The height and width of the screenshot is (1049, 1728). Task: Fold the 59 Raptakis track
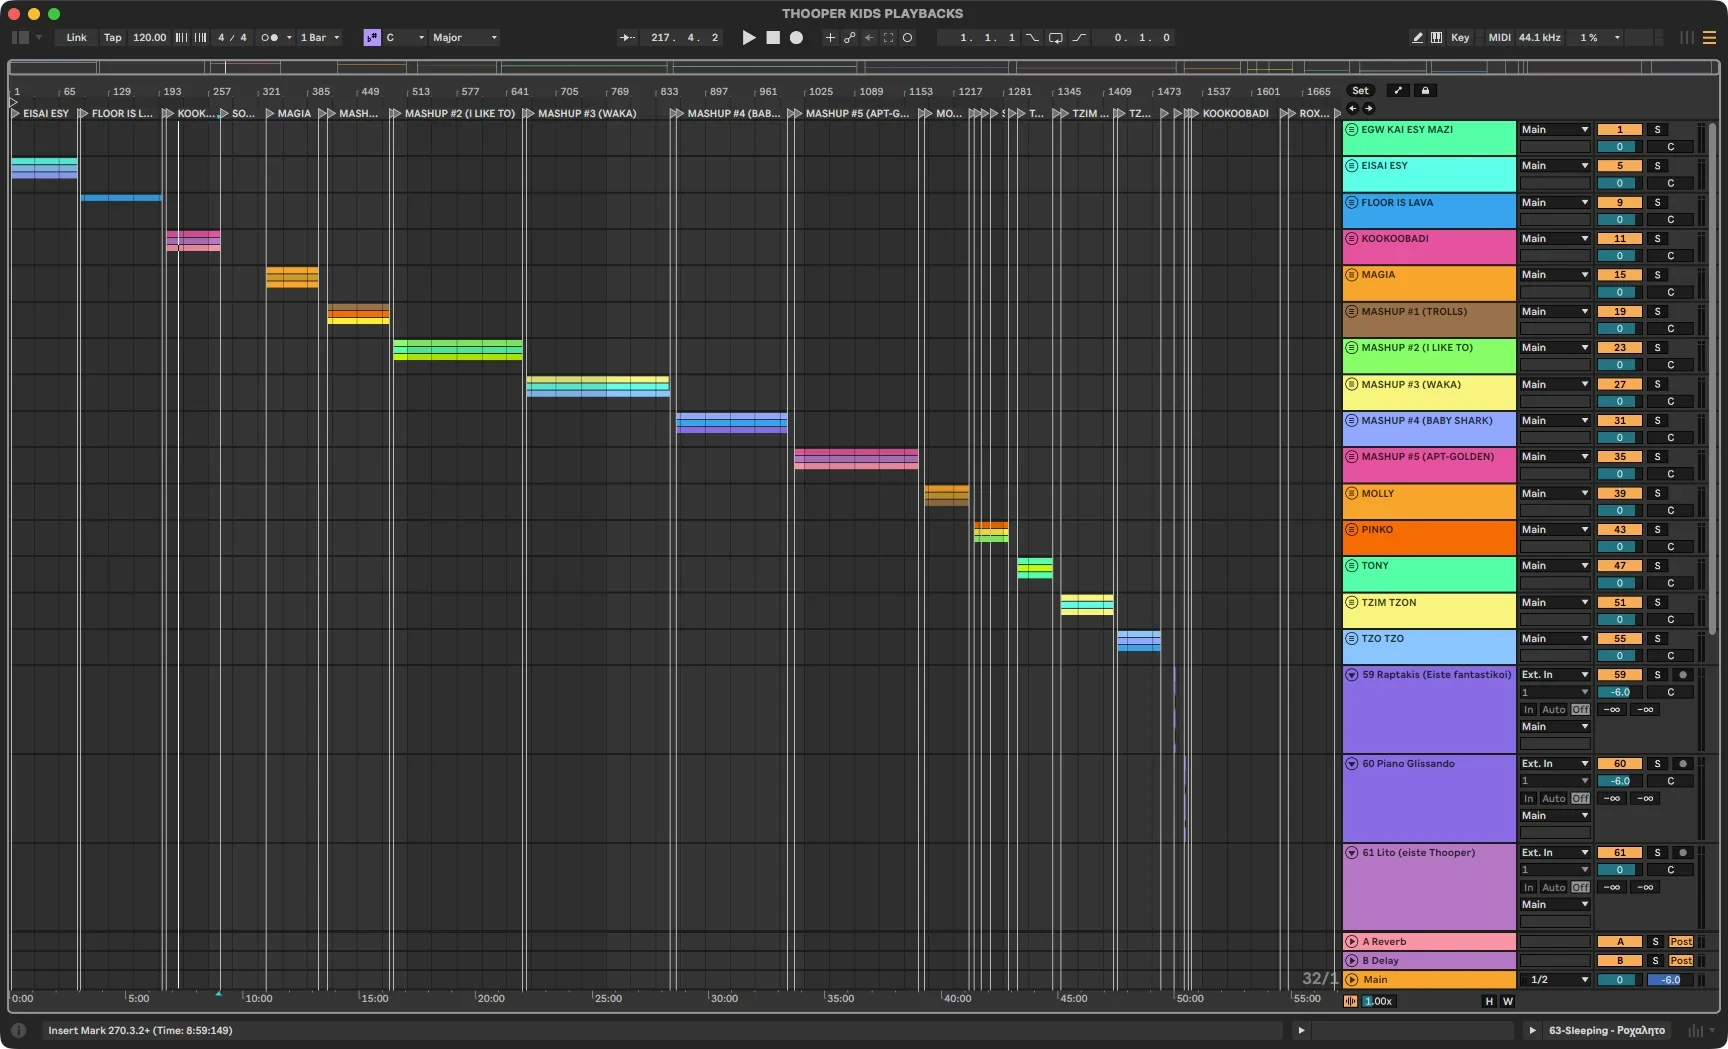click(x=1352, y=675)
